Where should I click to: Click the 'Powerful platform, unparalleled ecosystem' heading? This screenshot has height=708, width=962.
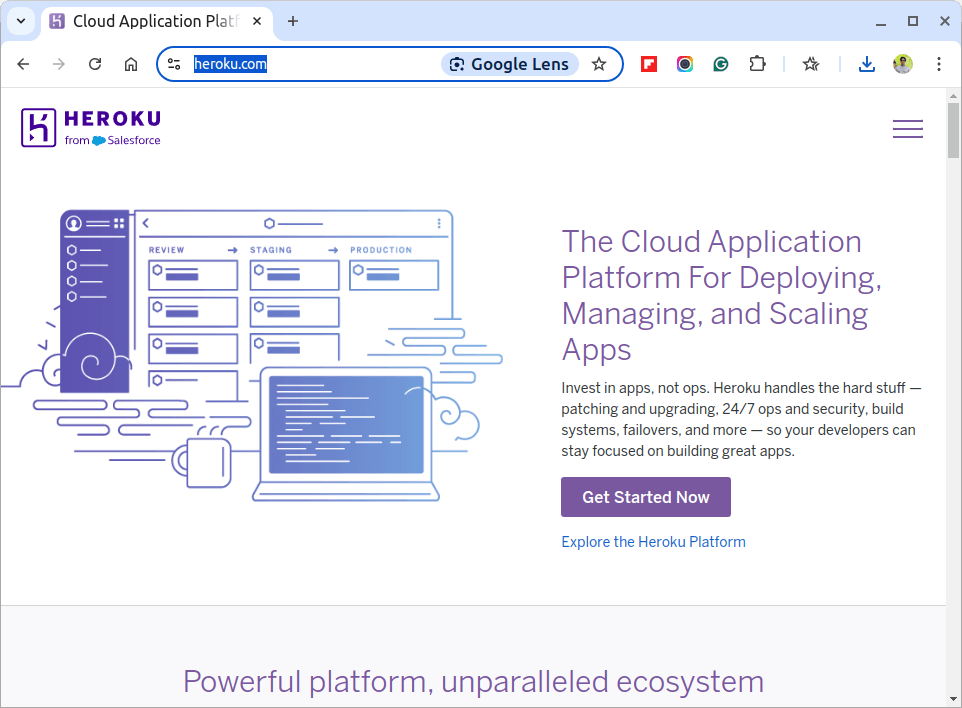474,682
